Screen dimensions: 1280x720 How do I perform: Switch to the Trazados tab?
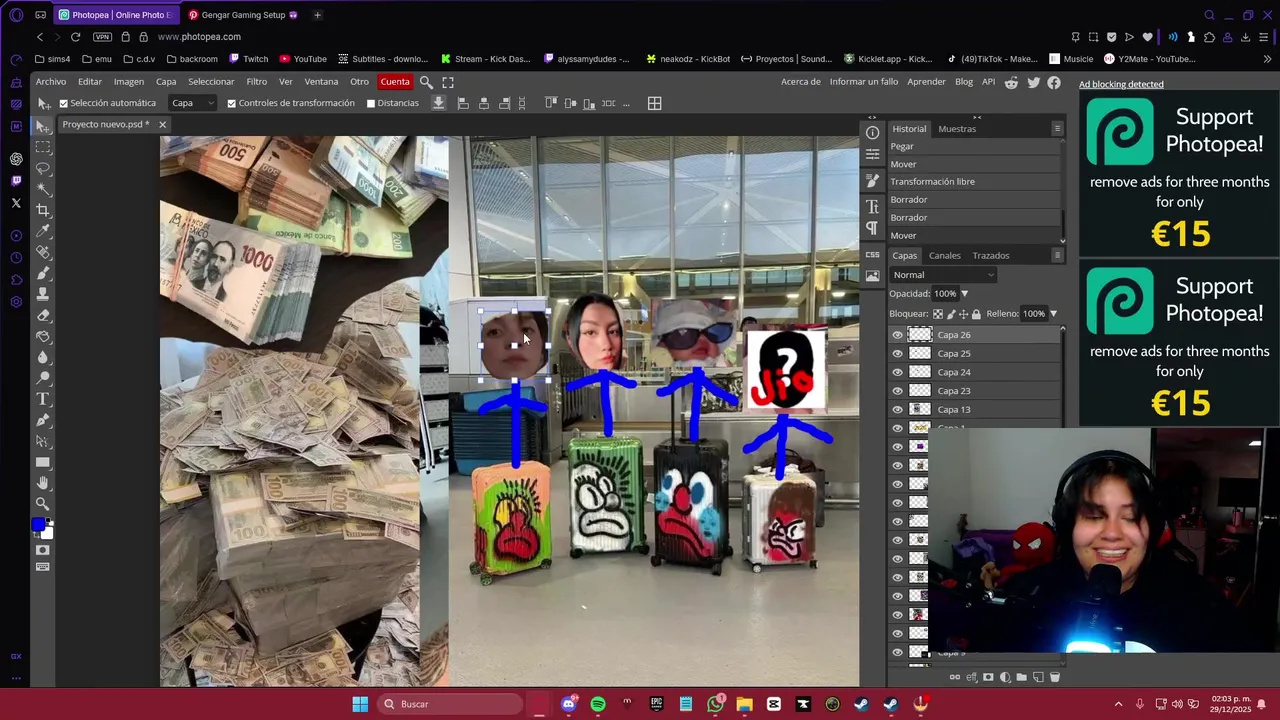click(x=991, y=255)
